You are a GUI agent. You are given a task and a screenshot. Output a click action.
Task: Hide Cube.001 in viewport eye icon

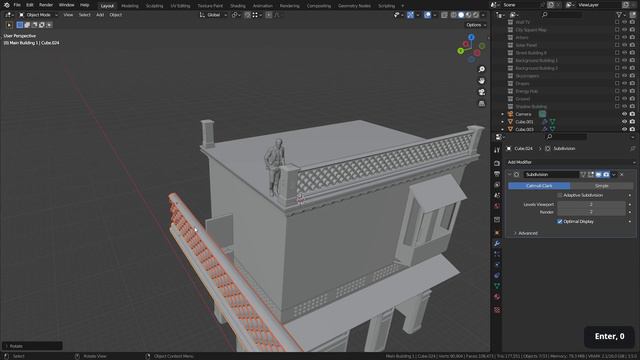pyautogui.click(x=624, y=122)
